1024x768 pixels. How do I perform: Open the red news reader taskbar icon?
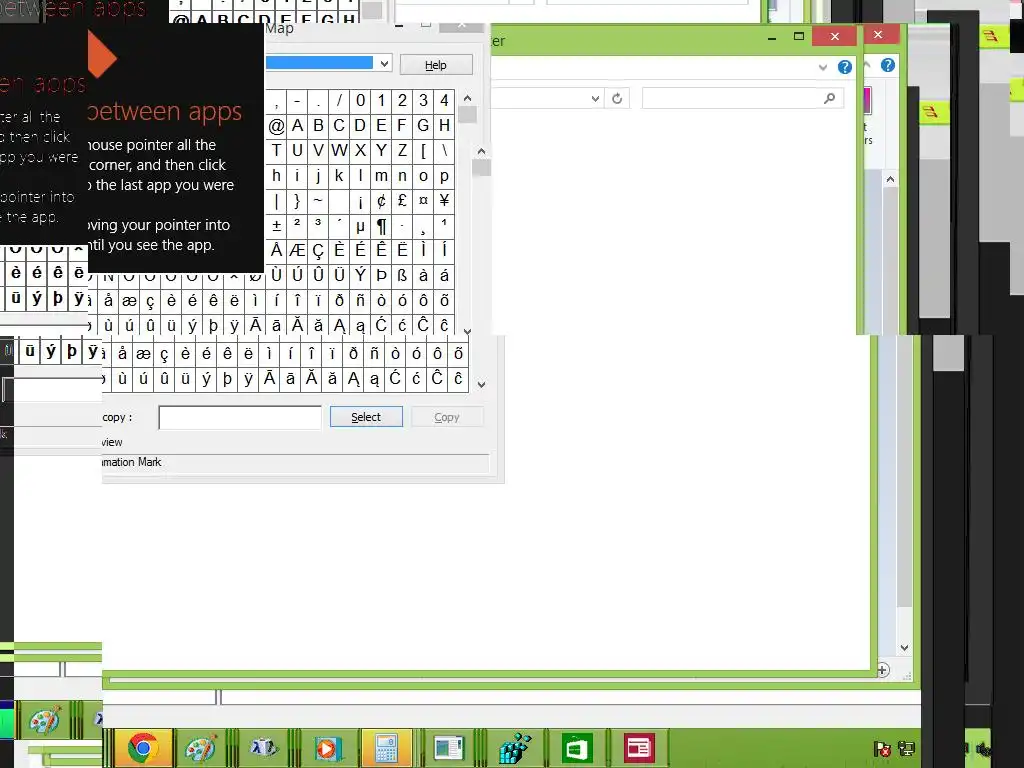(x=639, y=748)
